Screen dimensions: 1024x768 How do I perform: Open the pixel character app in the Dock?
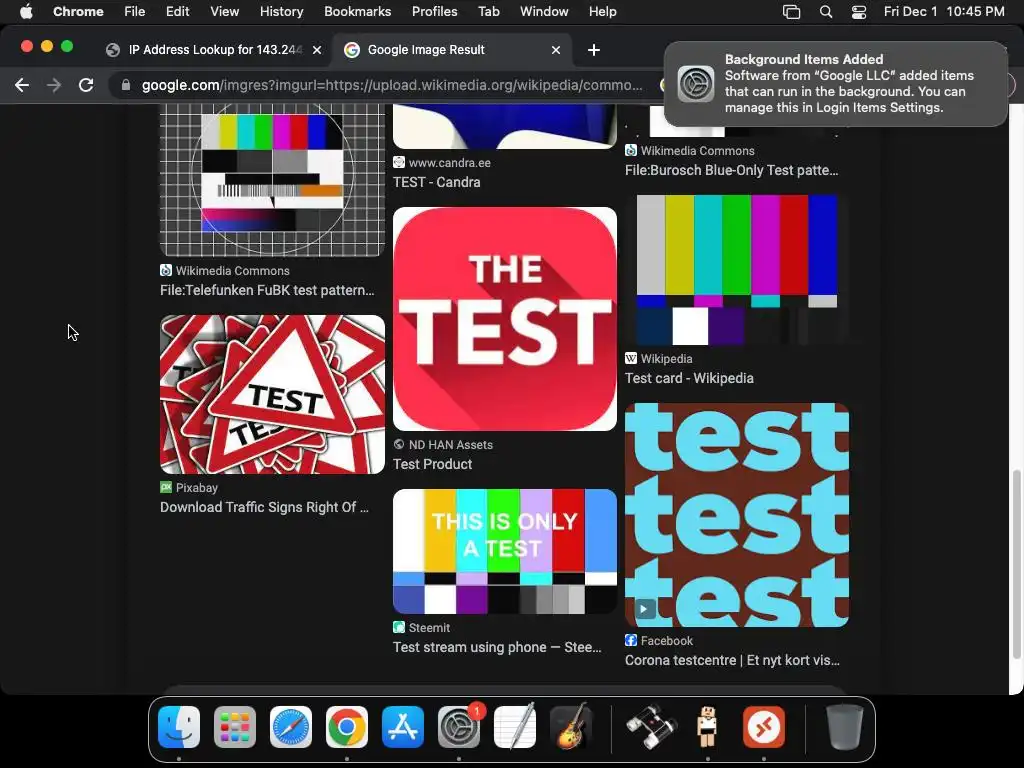click(x=707, y=727)
